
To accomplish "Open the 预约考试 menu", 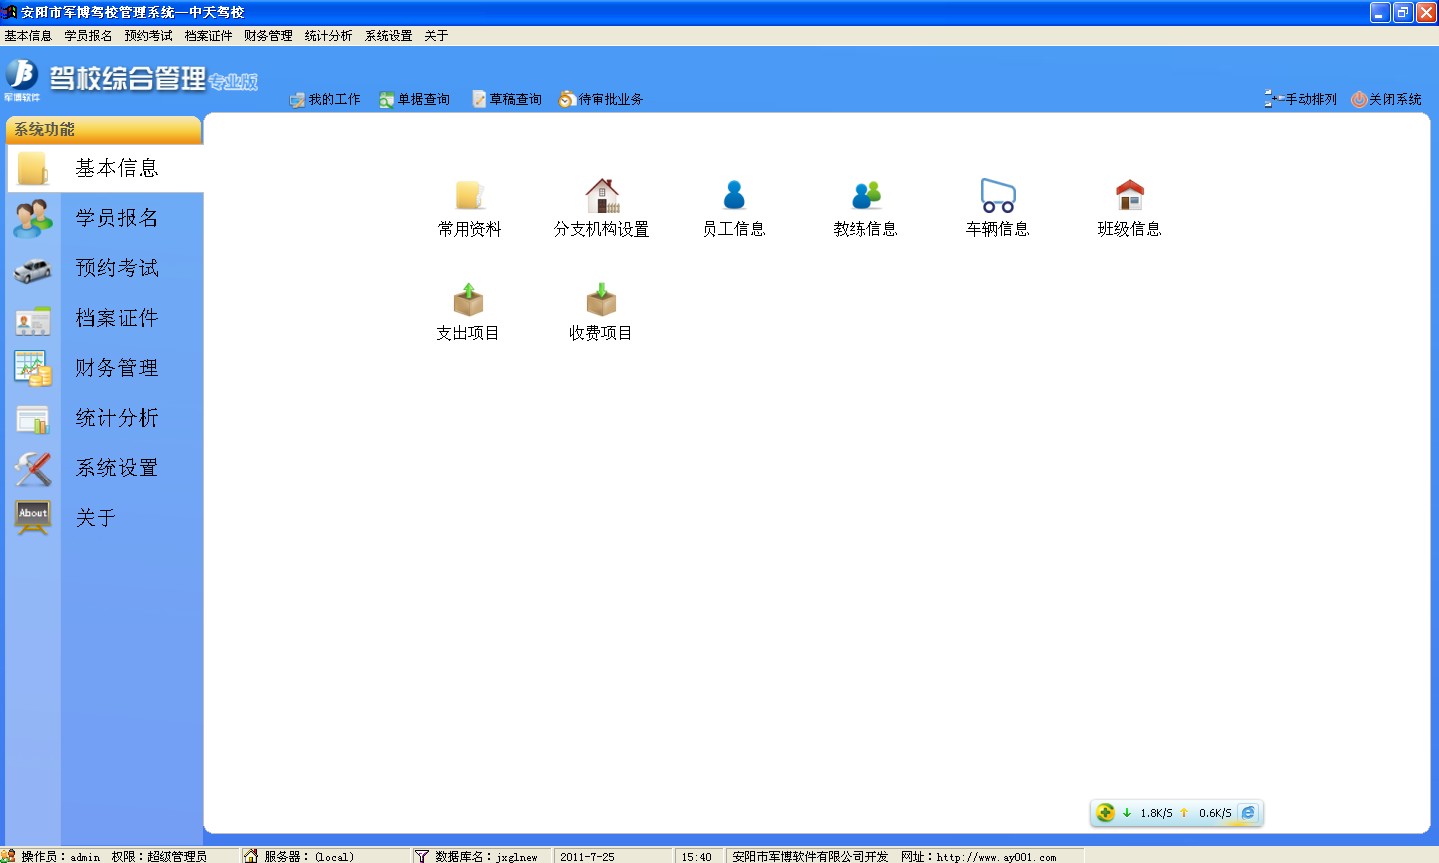I will click(x=148, y=35).
